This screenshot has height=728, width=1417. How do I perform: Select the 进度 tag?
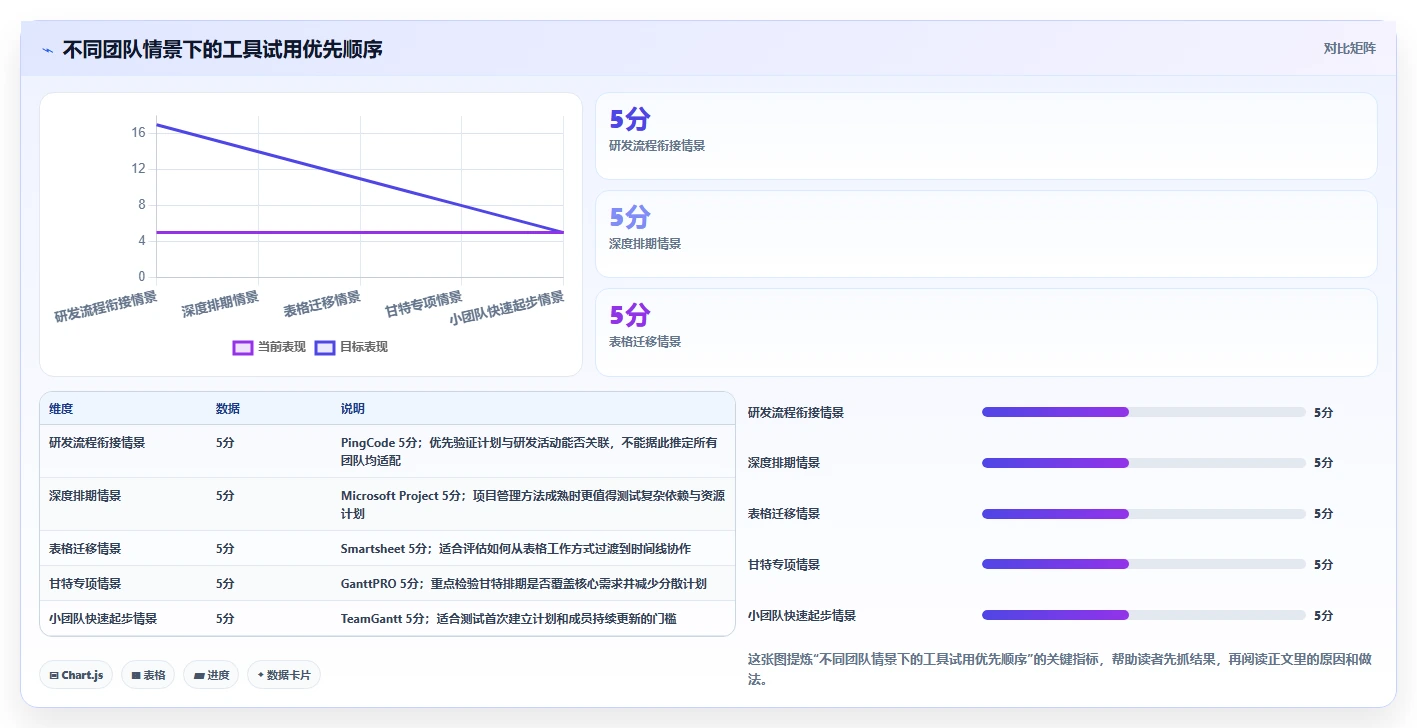click(x=211, y=675)
